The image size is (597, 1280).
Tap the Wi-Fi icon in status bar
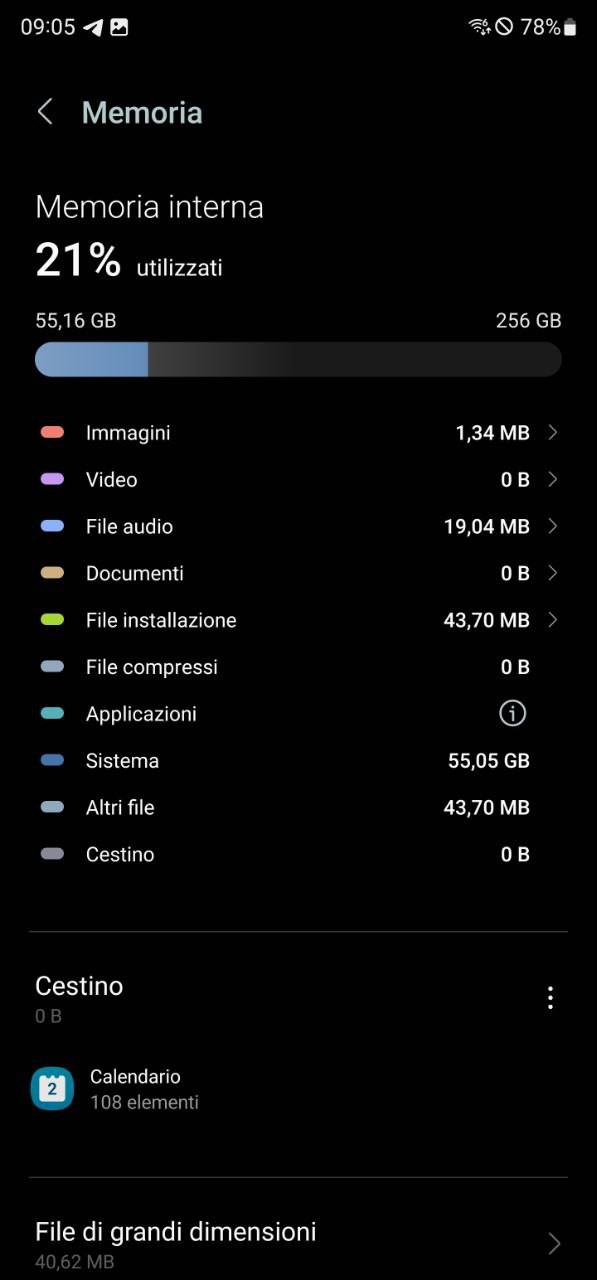point(480,28)
